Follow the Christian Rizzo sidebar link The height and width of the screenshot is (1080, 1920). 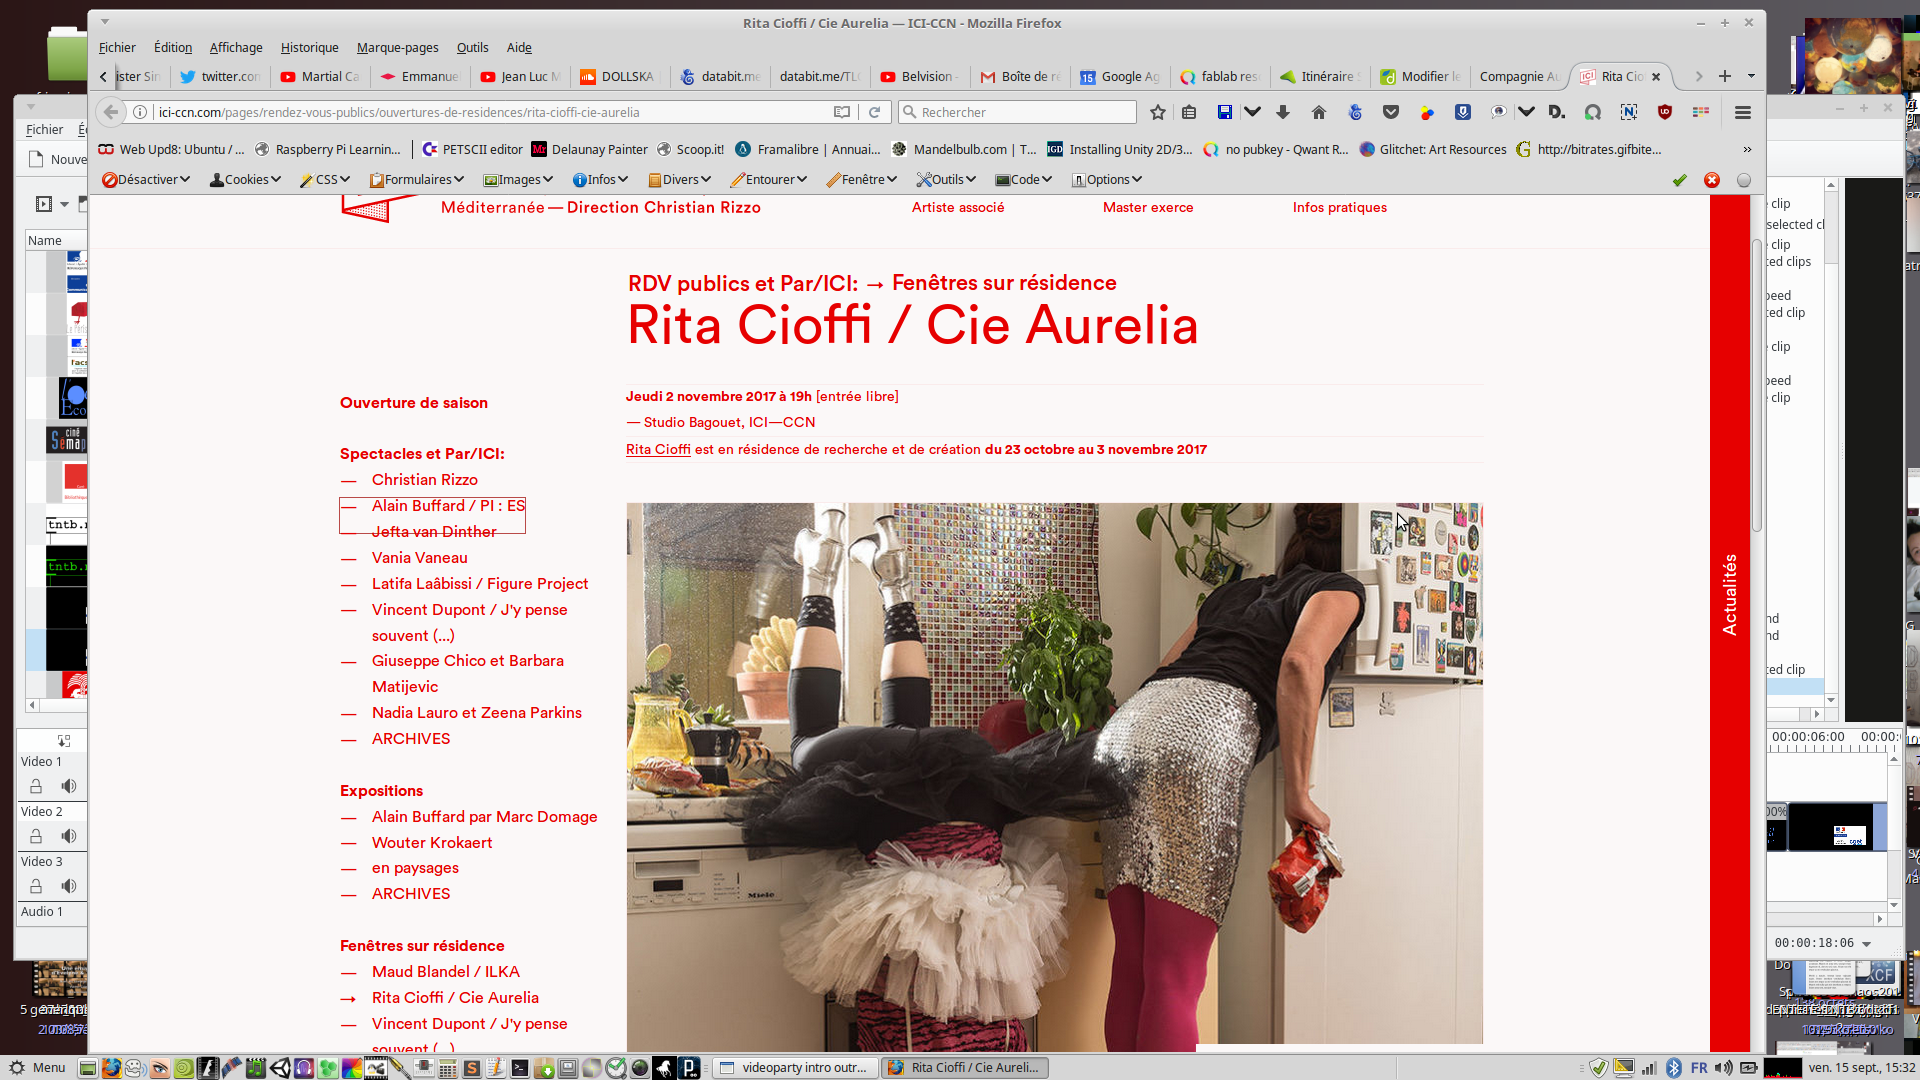[x=424, y=480]
